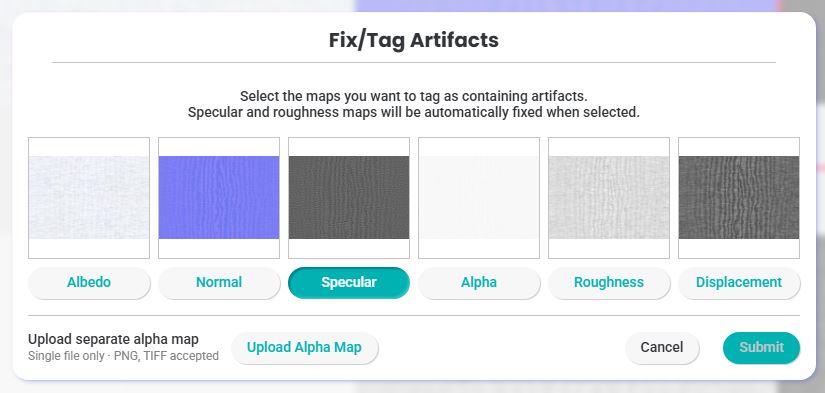This screenshot has width=825, height=393.
Task: Click the blue Normal map thumbnail
Action: pyautogui.click(x=219, y=198)
